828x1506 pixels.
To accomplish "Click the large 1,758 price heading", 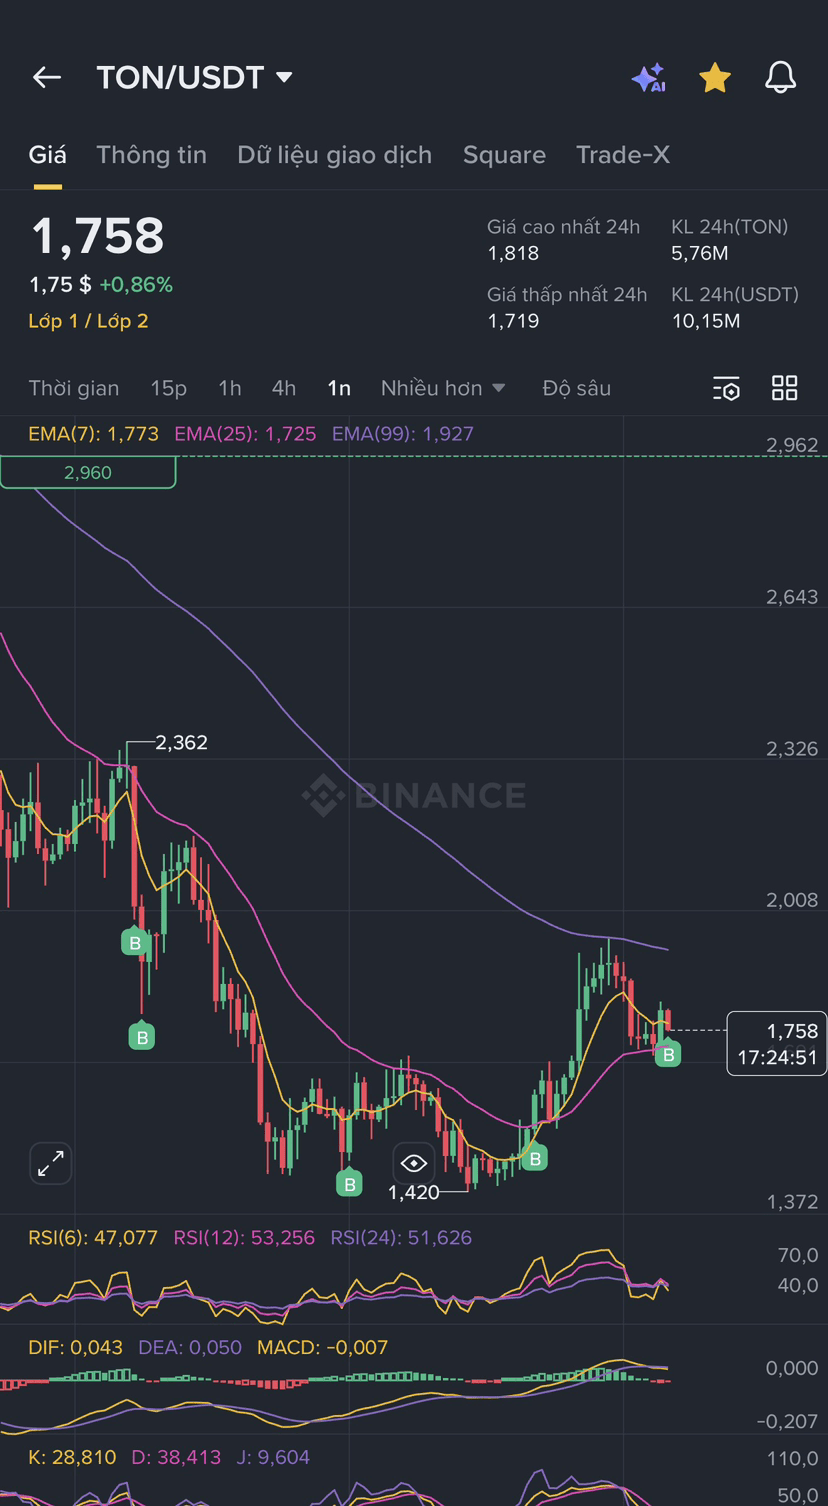I will pyautogui.click(x=97, y=236).
